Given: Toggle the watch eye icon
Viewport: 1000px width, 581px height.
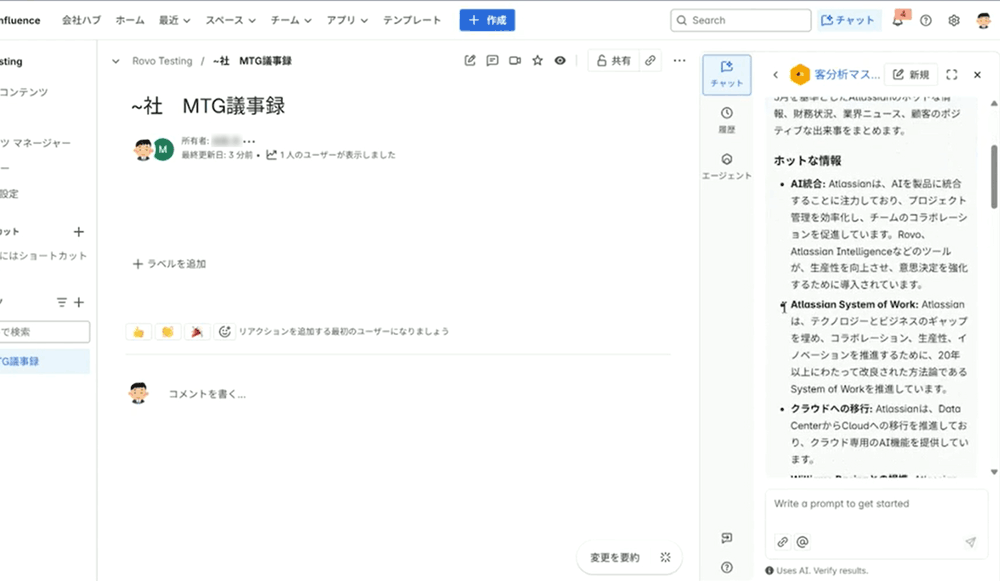Looking at the screenshot, I should tap(560, 61).
